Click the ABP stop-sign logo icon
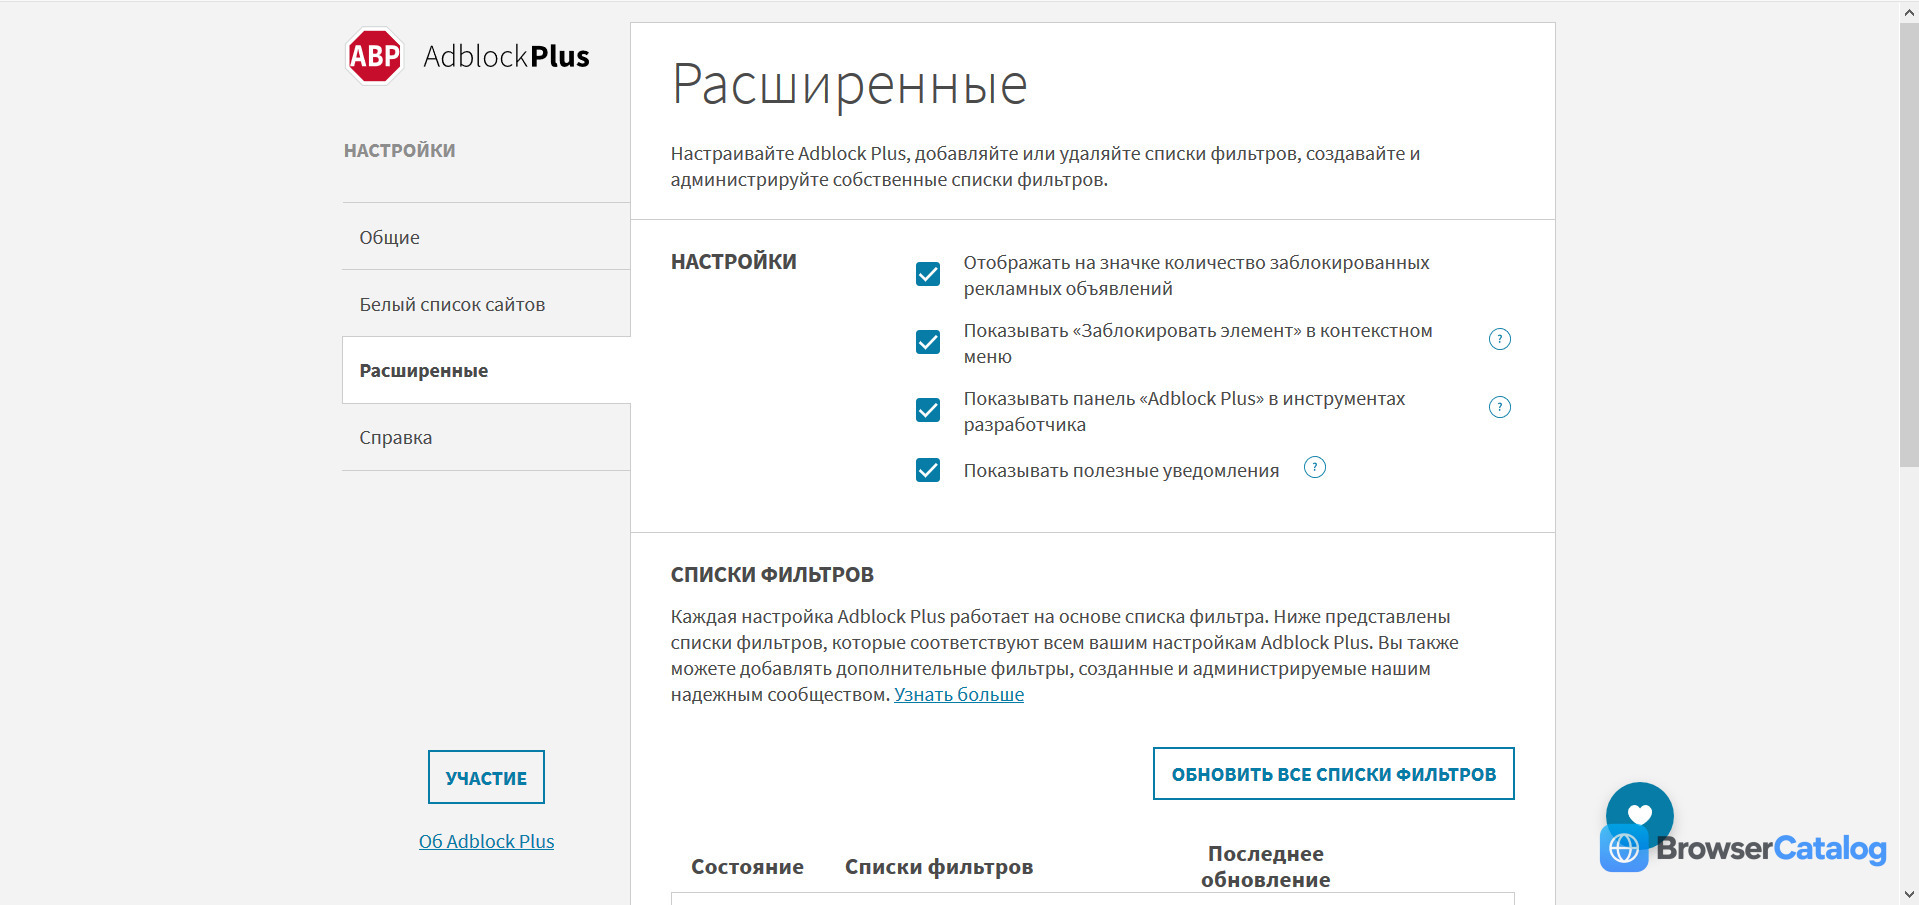The image size is (1919, 905). pyautogui.click(x=374, y=56)
